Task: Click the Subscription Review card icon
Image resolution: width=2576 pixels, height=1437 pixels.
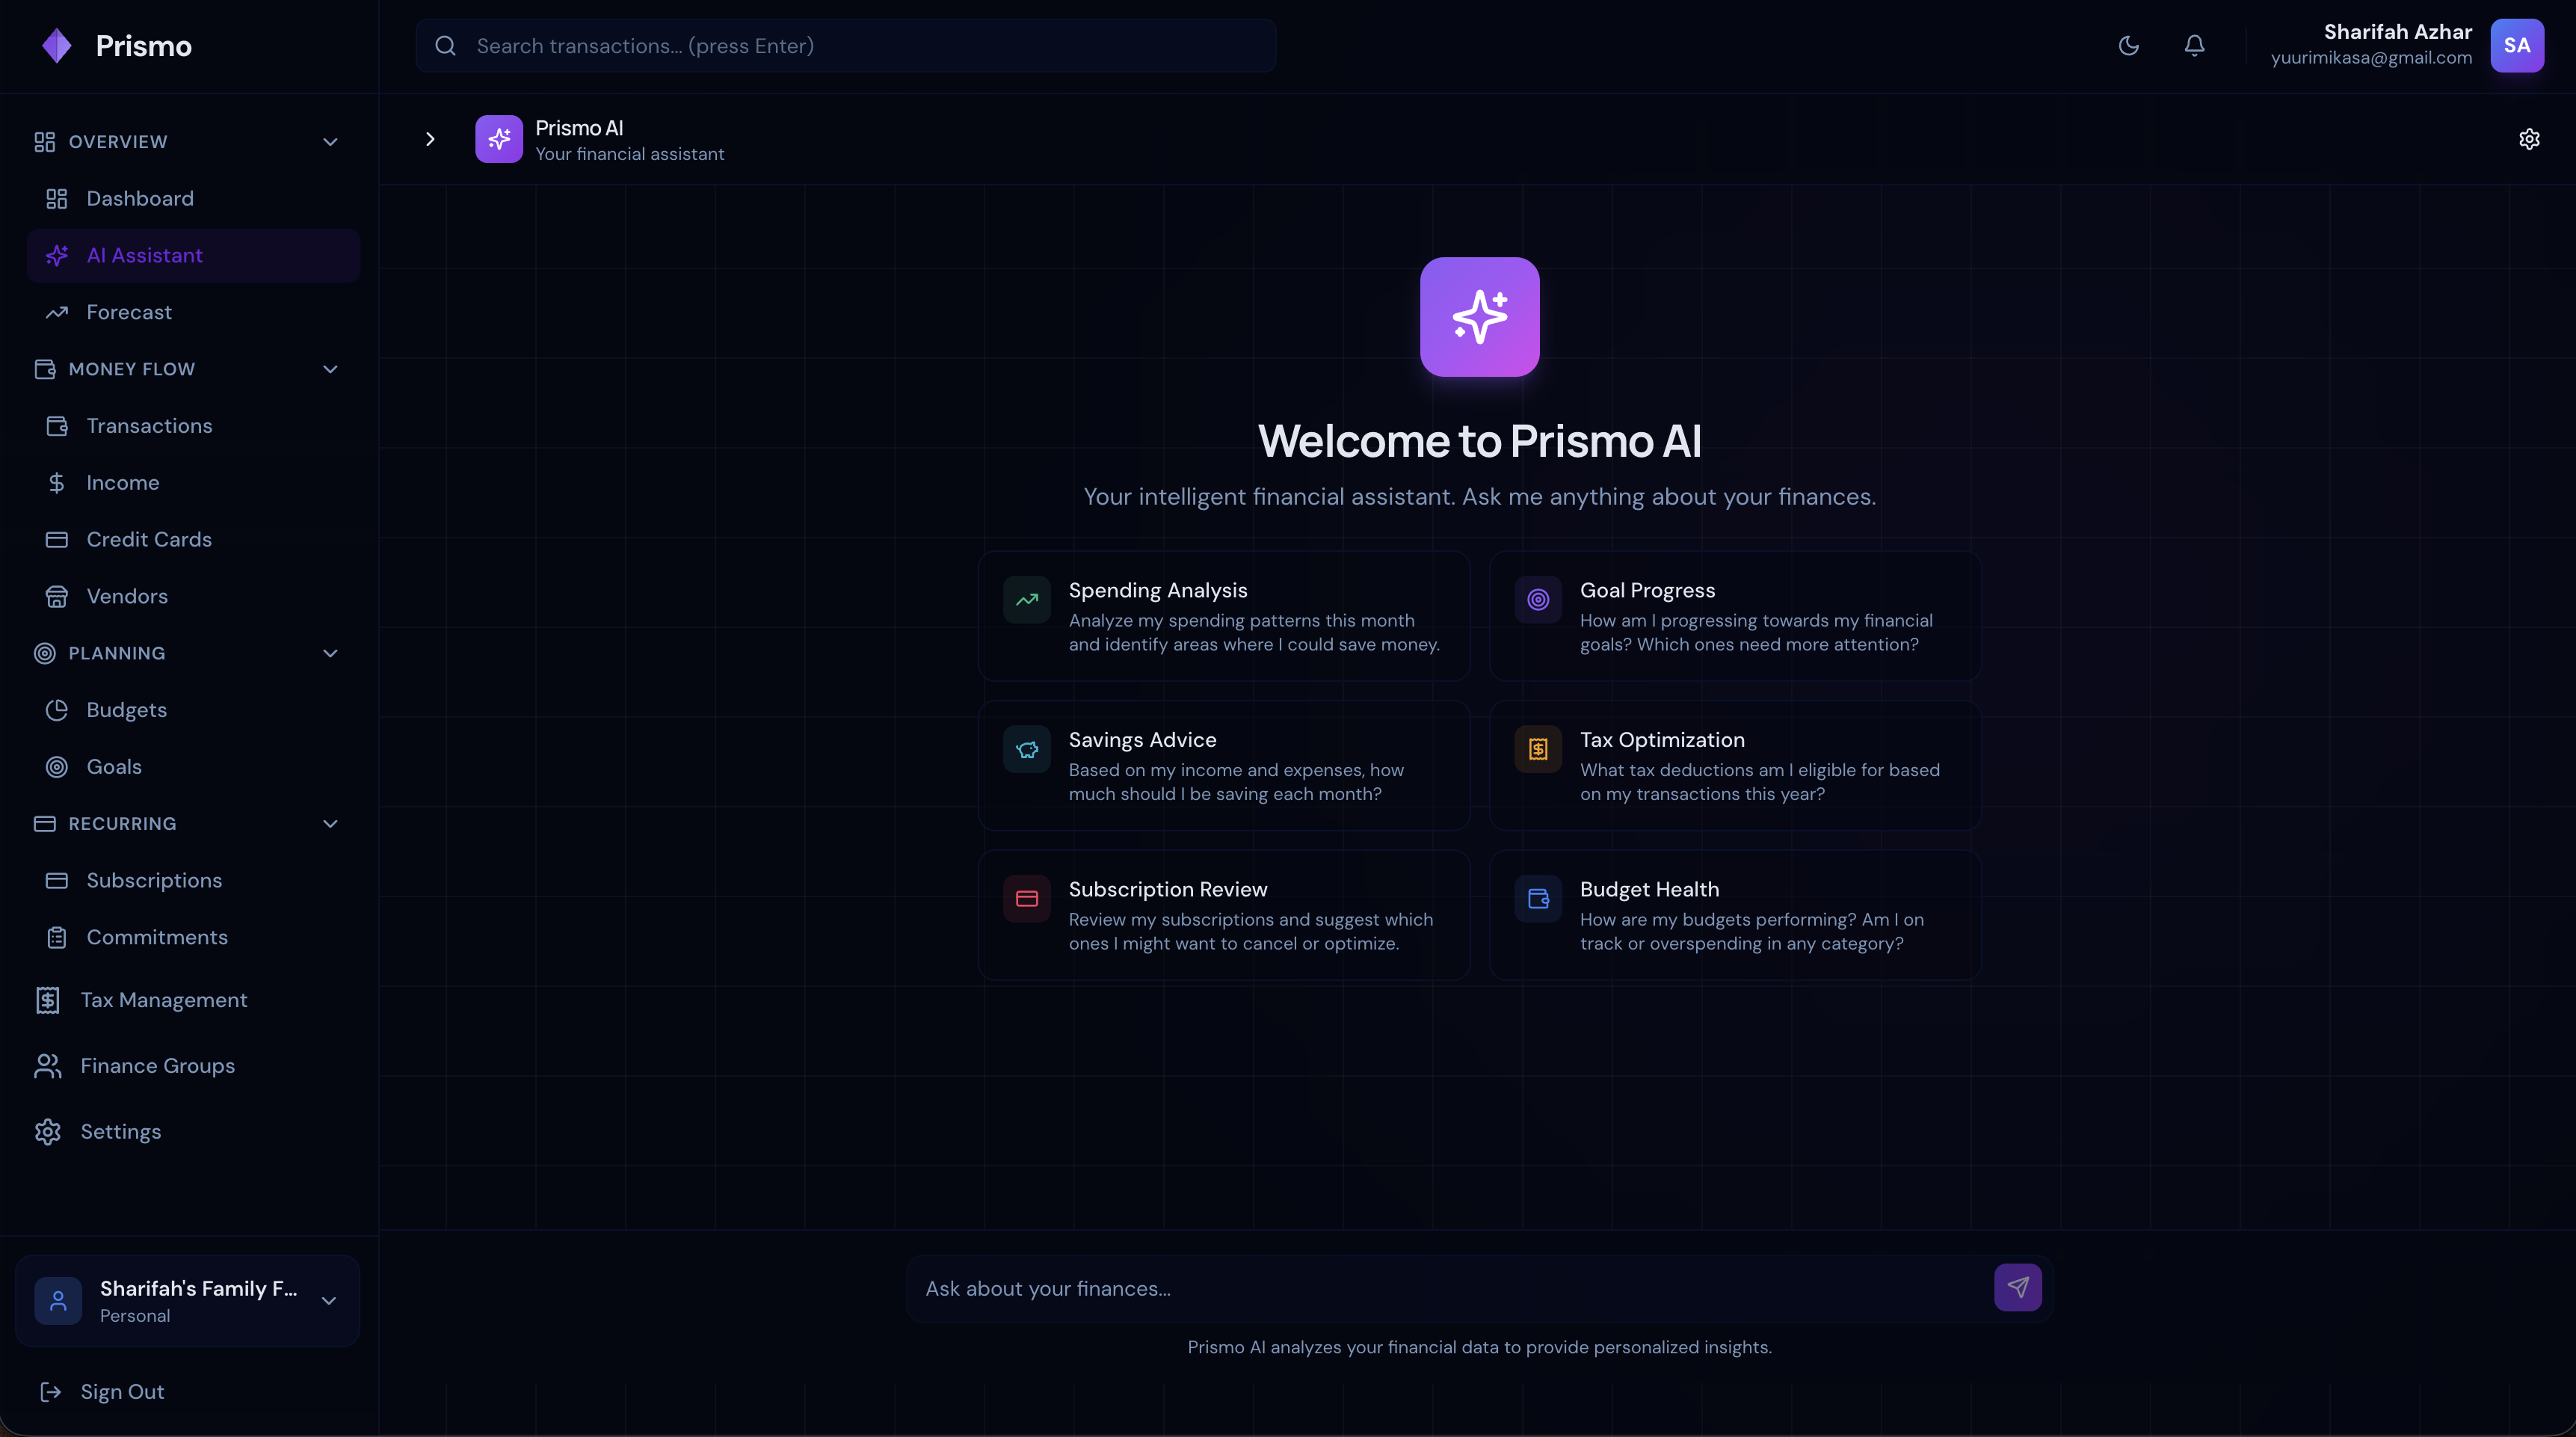Action: pos(1027,899)
